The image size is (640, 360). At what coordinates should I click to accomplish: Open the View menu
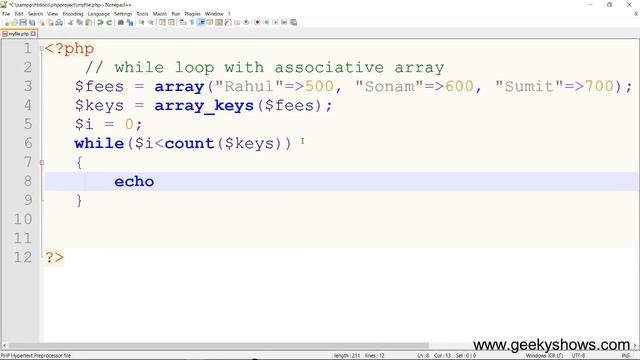tap(53, 14)
